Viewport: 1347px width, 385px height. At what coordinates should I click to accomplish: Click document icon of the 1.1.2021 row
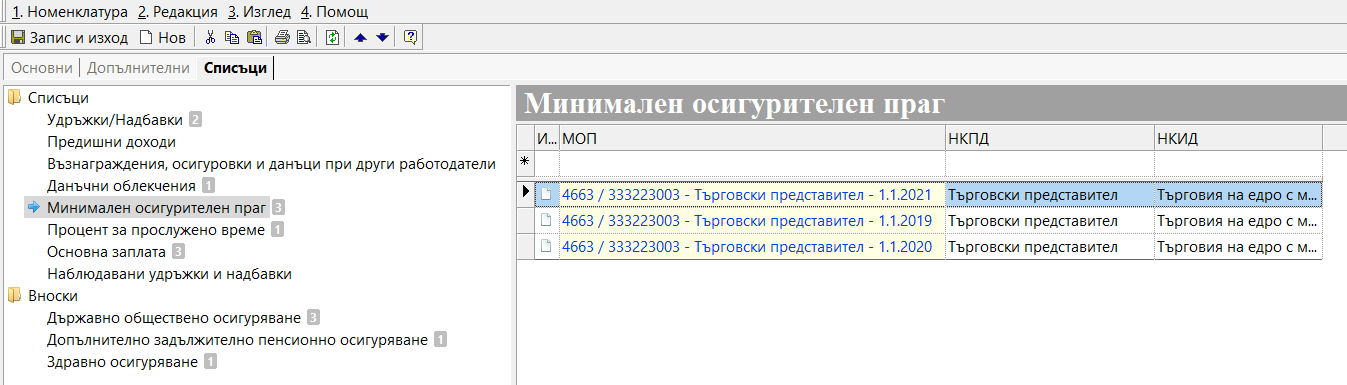coord(546,194)
